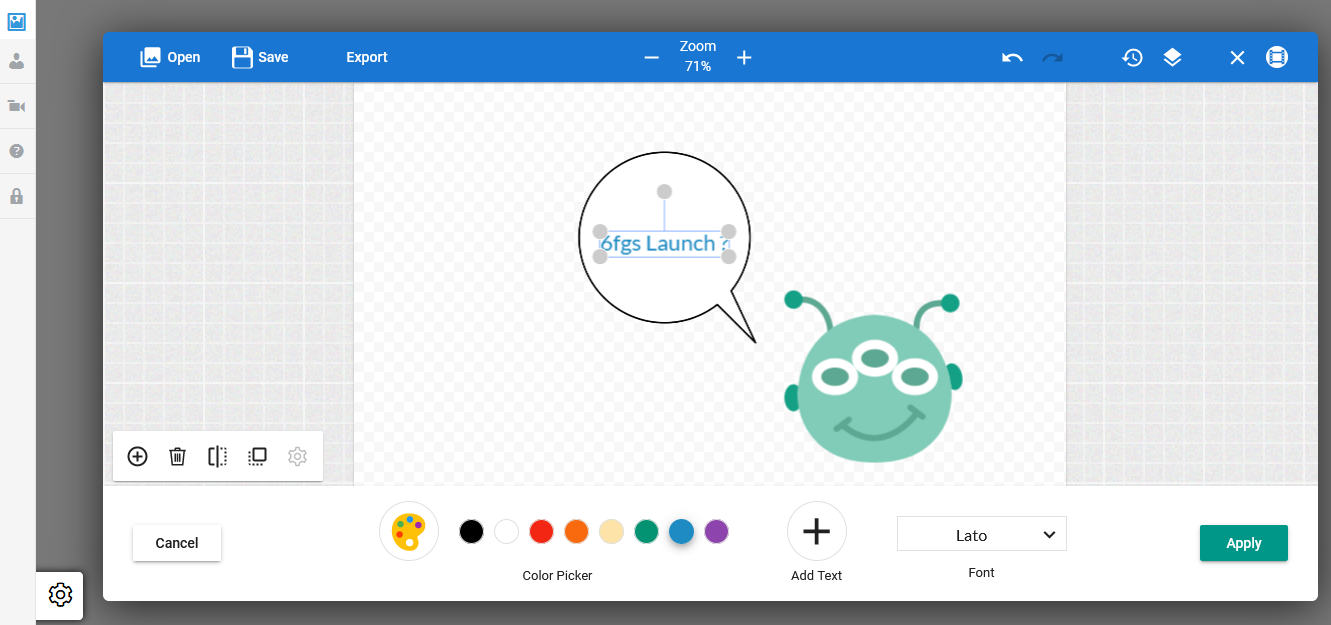Open the history clock icon

click(x=1132, y=58)
